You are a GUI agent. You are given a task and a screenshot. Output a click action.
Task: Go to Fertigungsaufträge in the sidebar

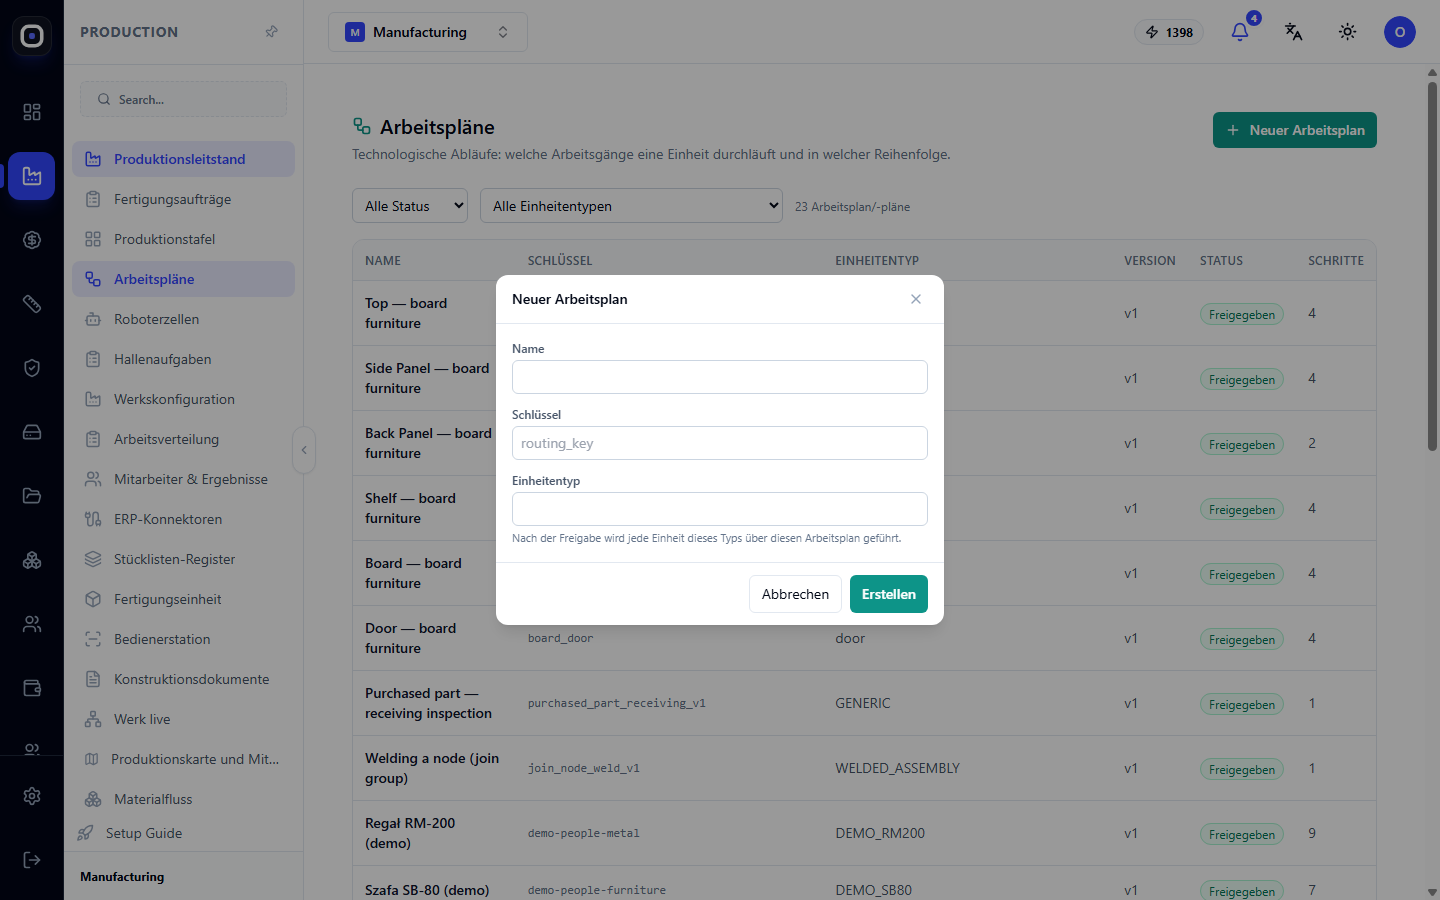point(184,199)
